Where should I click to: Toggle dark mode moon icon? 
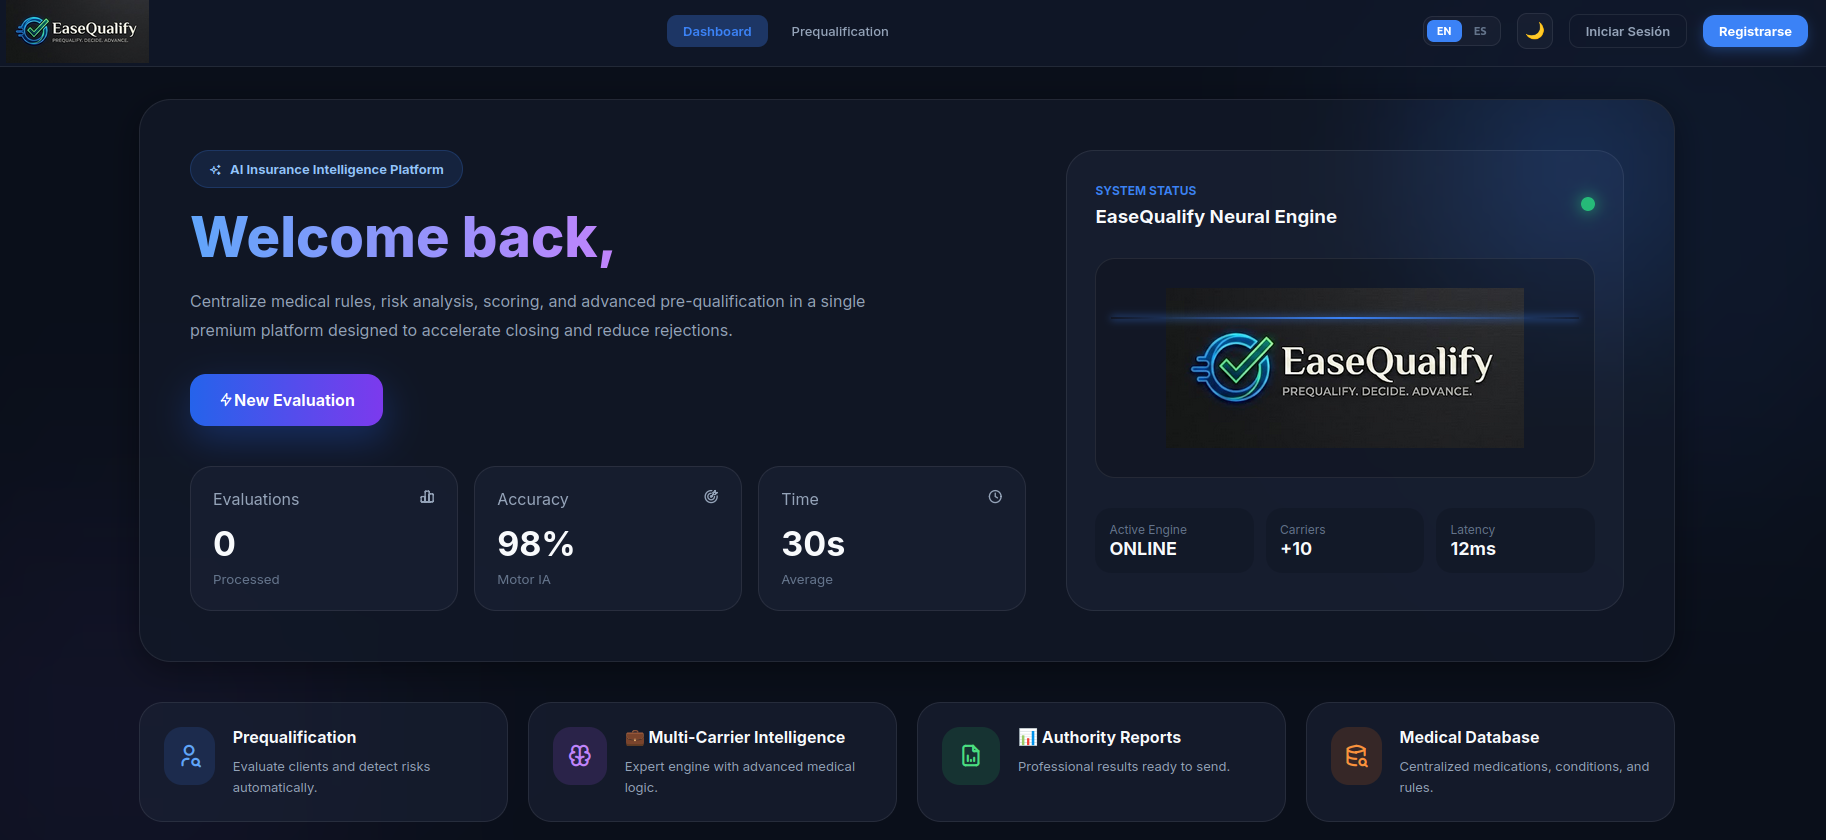(1535, 31)
